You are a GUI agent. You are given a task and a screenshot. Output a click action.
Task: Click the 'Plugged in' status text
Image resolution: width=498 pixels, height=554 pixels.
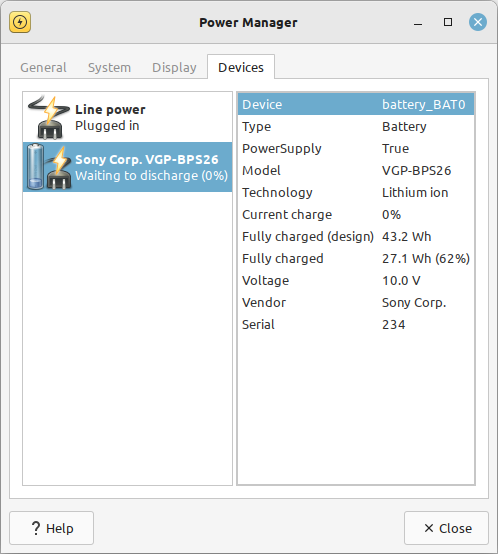(107, 126)
